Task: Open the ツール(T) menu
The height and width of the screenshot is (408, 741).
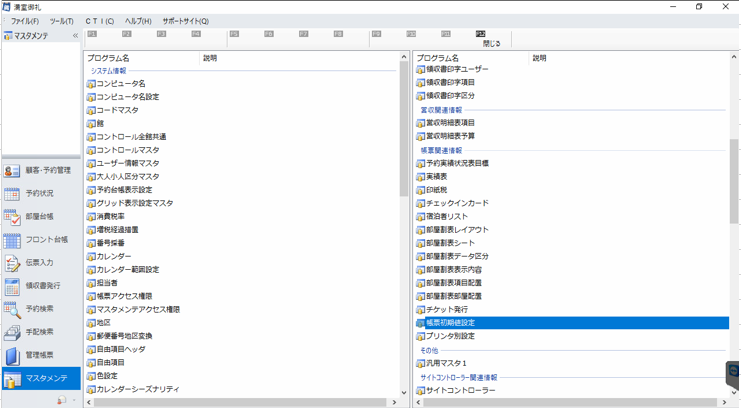Action: coord(62,21)
